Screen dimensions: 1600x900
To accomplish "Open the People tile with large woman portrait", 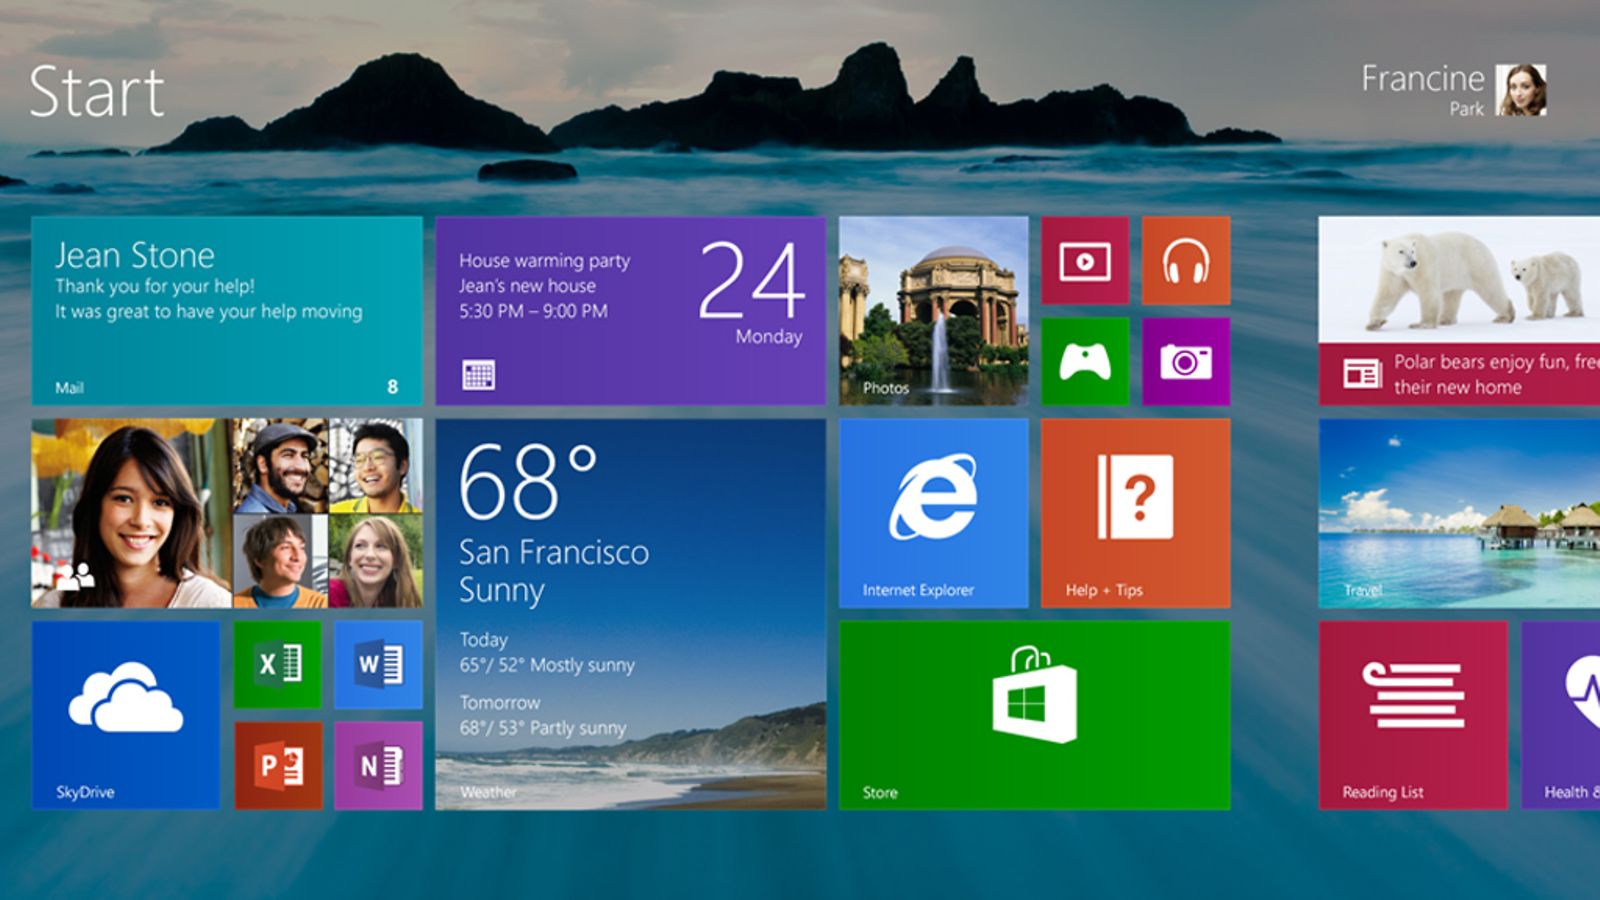I will click(227, 513).
